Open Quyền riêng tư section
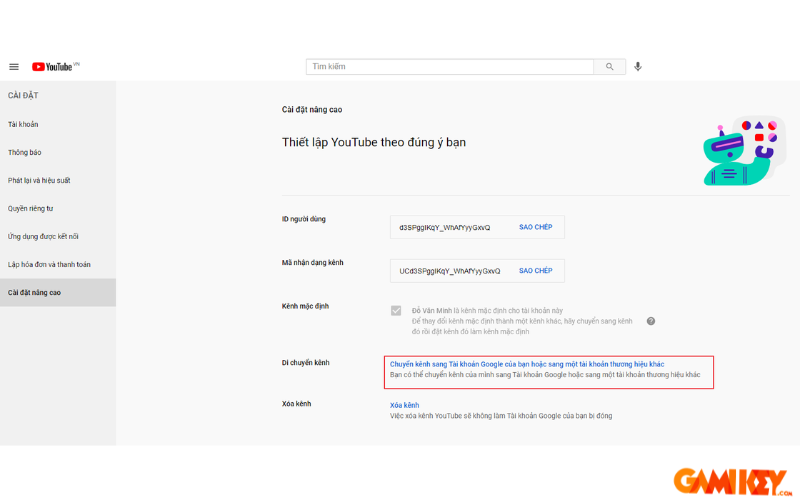Screen dimensions: 800x500 [58, 209]
